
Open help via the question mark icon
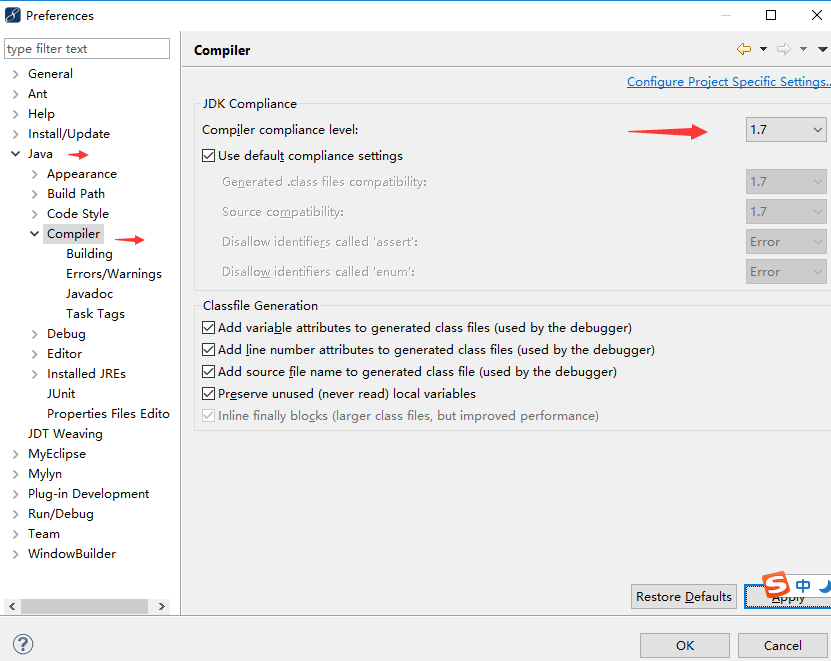22,644
